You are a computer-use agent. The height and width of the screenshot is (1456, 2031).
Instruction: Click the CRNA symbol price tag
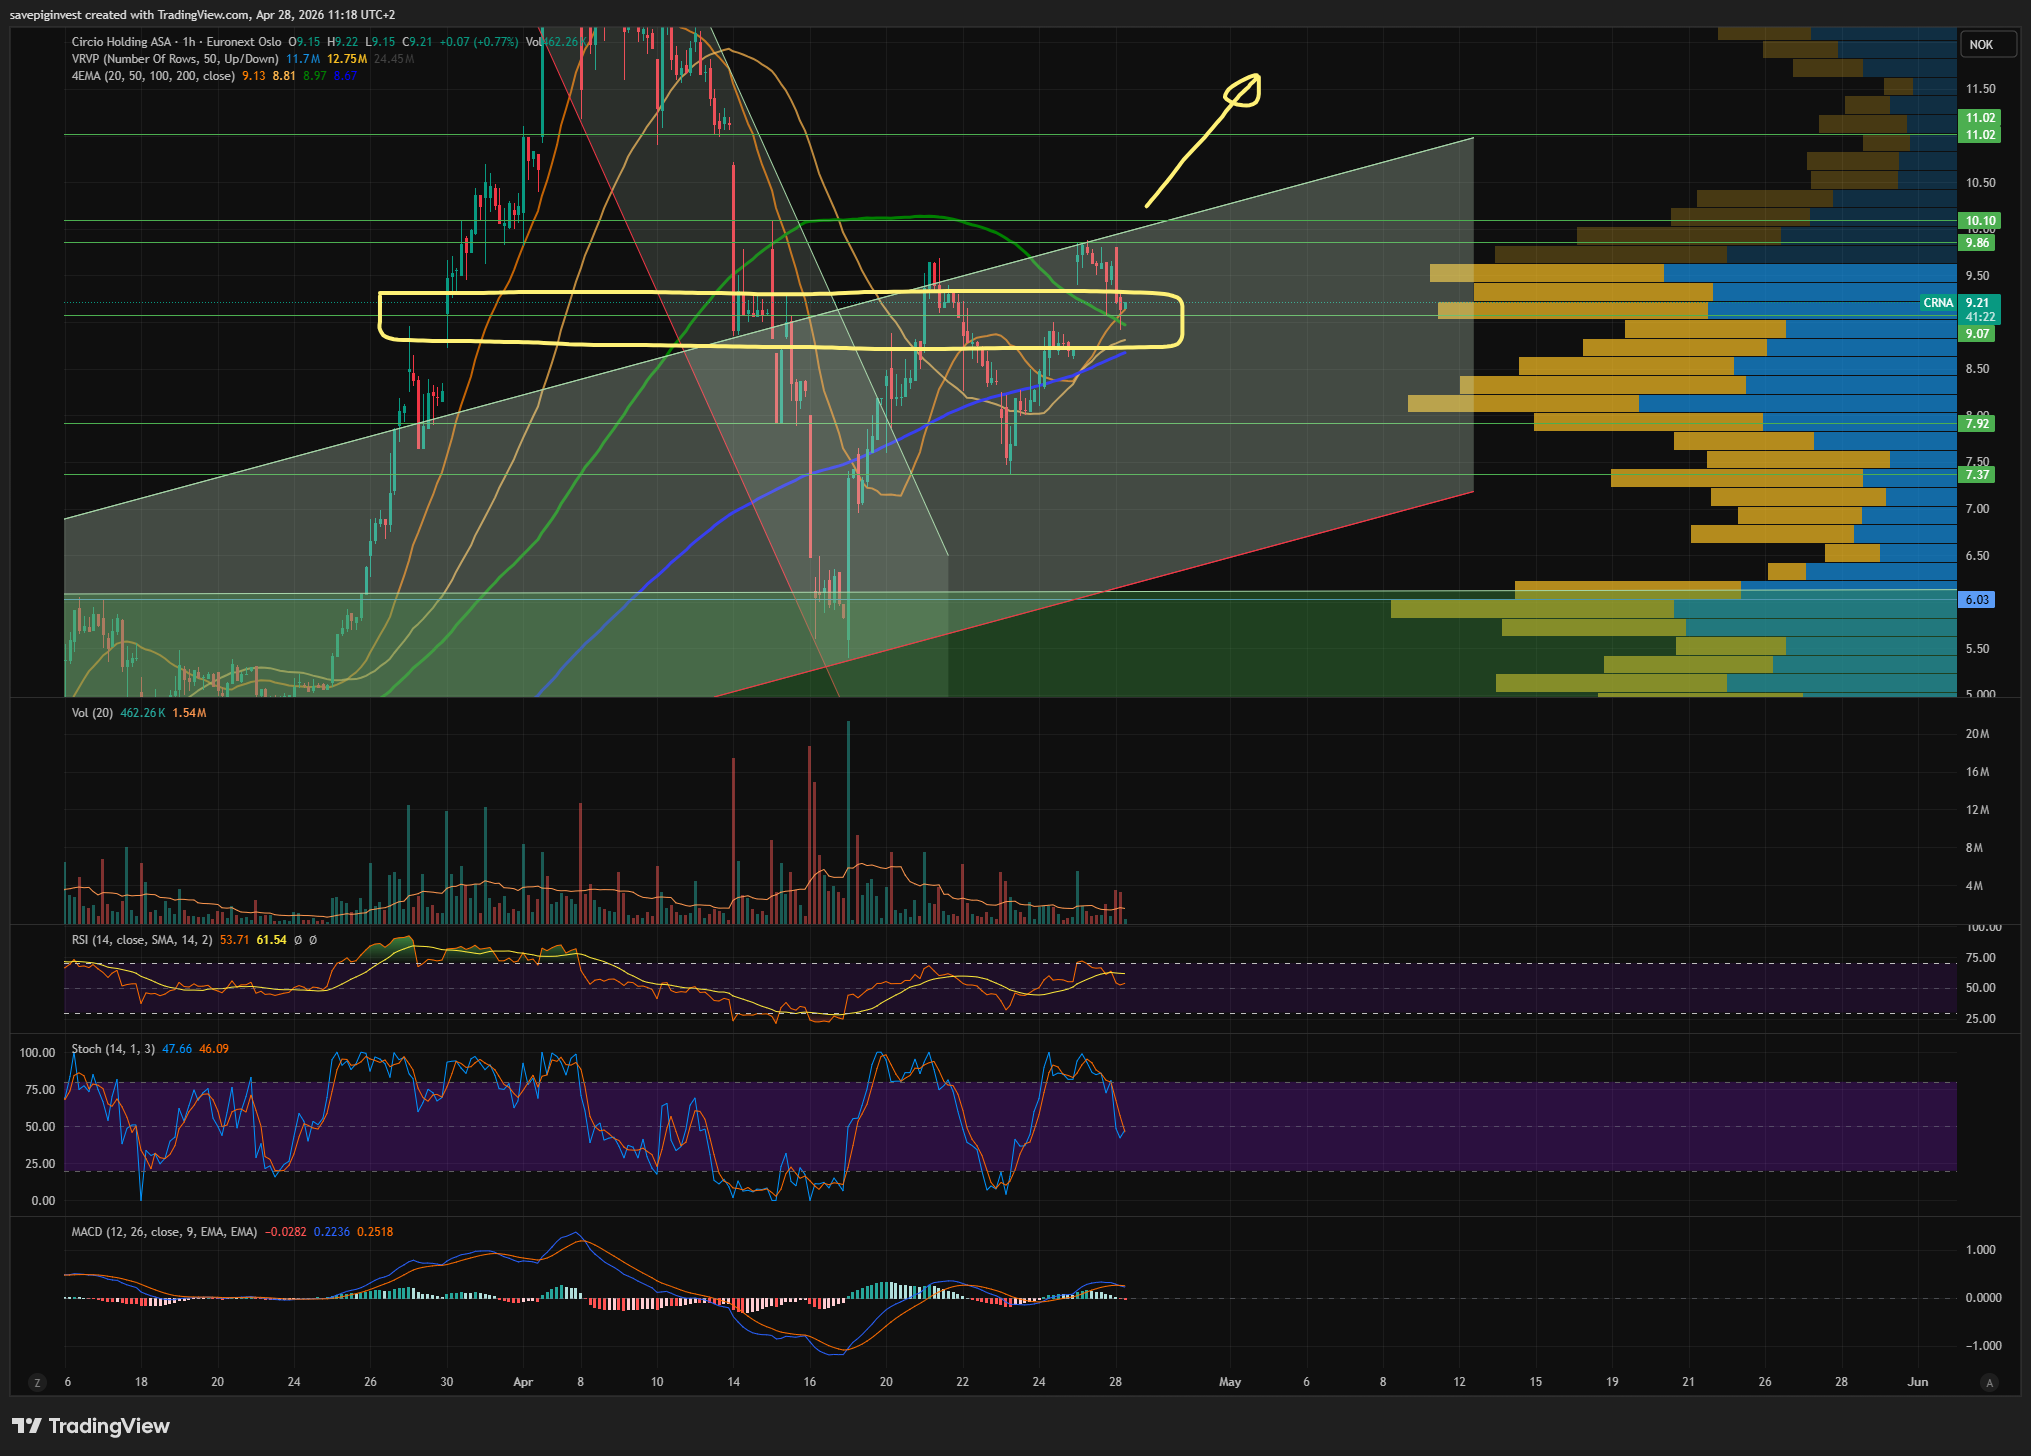click(x=1937, y=303)
